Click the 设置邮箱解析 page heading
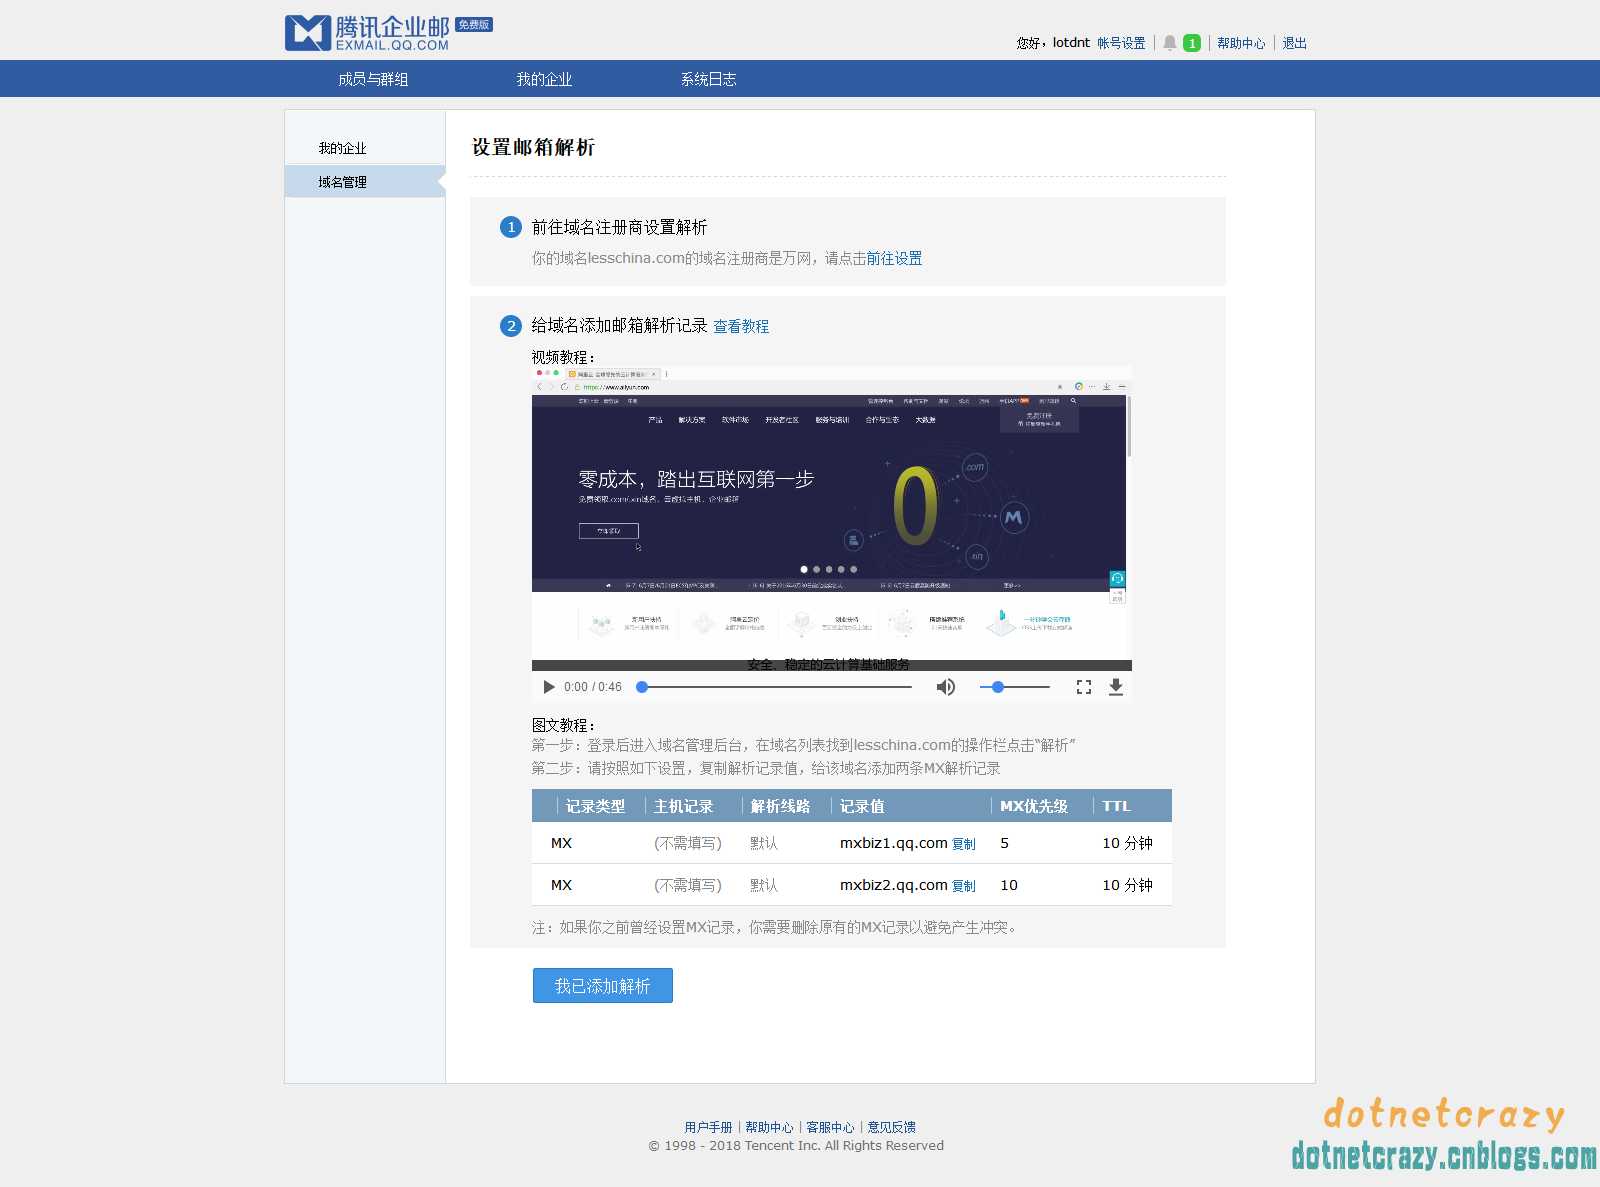Screen dimensions: 1600x1187 534,147
